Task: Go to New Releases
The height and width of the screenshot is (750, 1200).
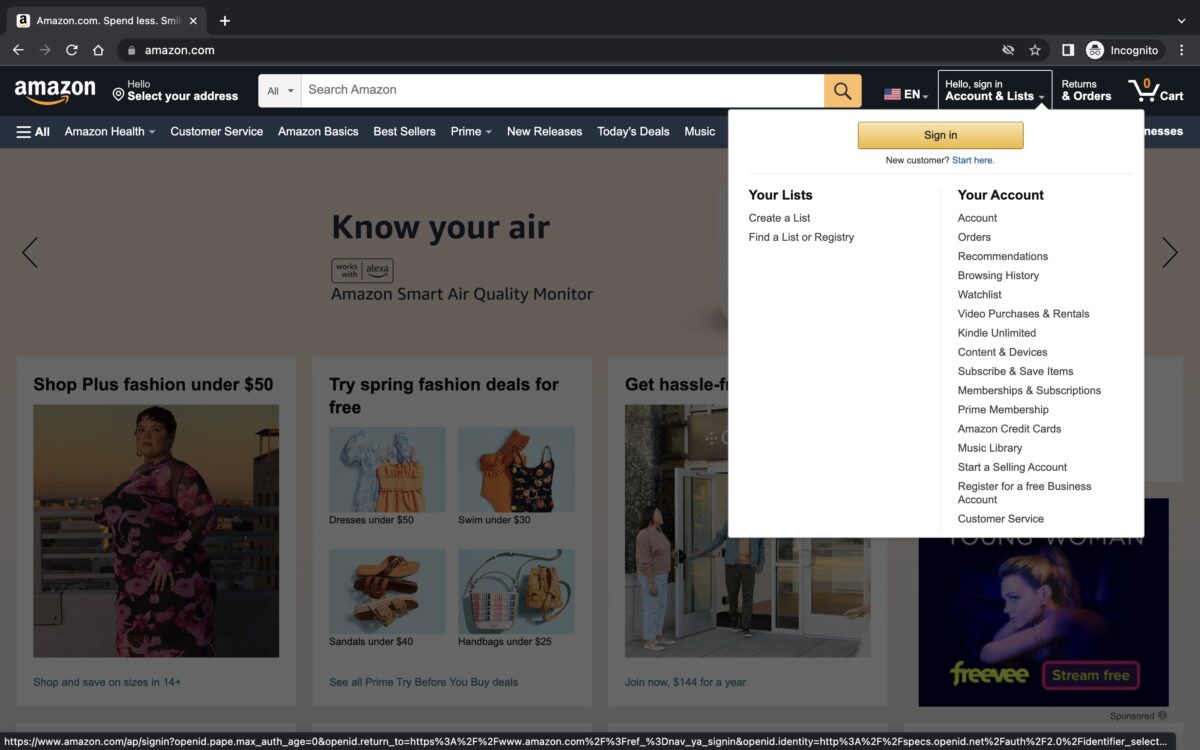Action: click(x=544, y=131)
